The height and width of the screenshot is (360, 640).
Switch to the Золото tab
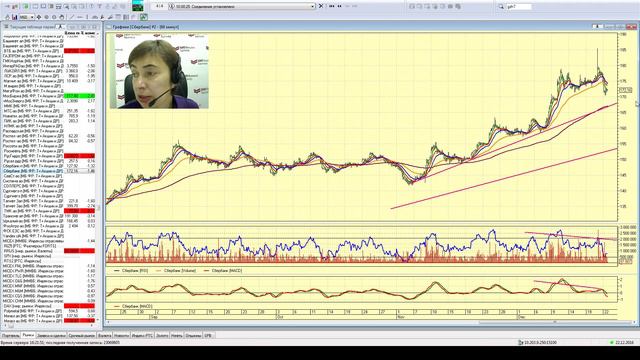pos(162,336)
